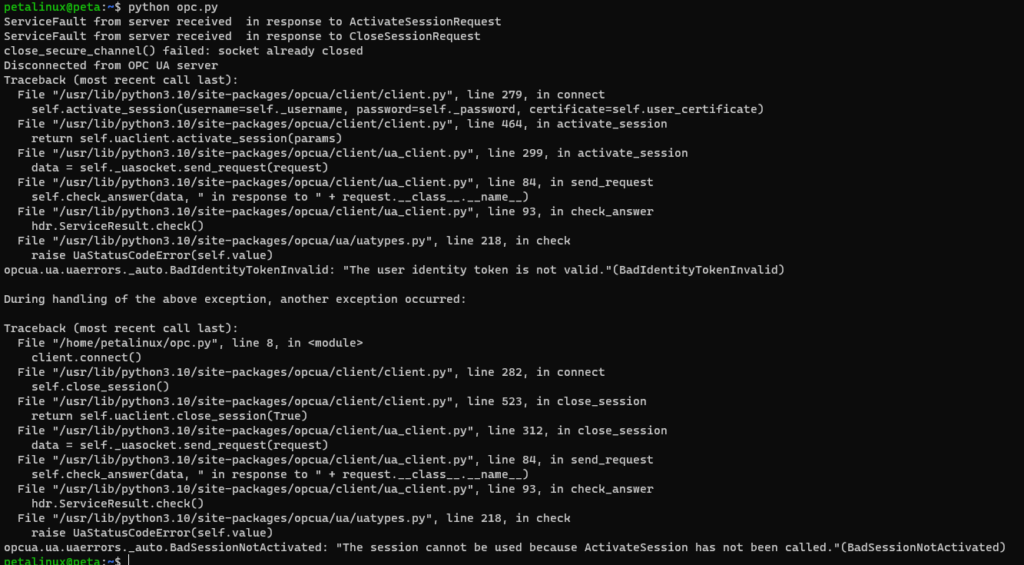Viewport: 1024px width, 565px height.
Task: Click 'During handling of the above exception' text
Action: [235, 299]
